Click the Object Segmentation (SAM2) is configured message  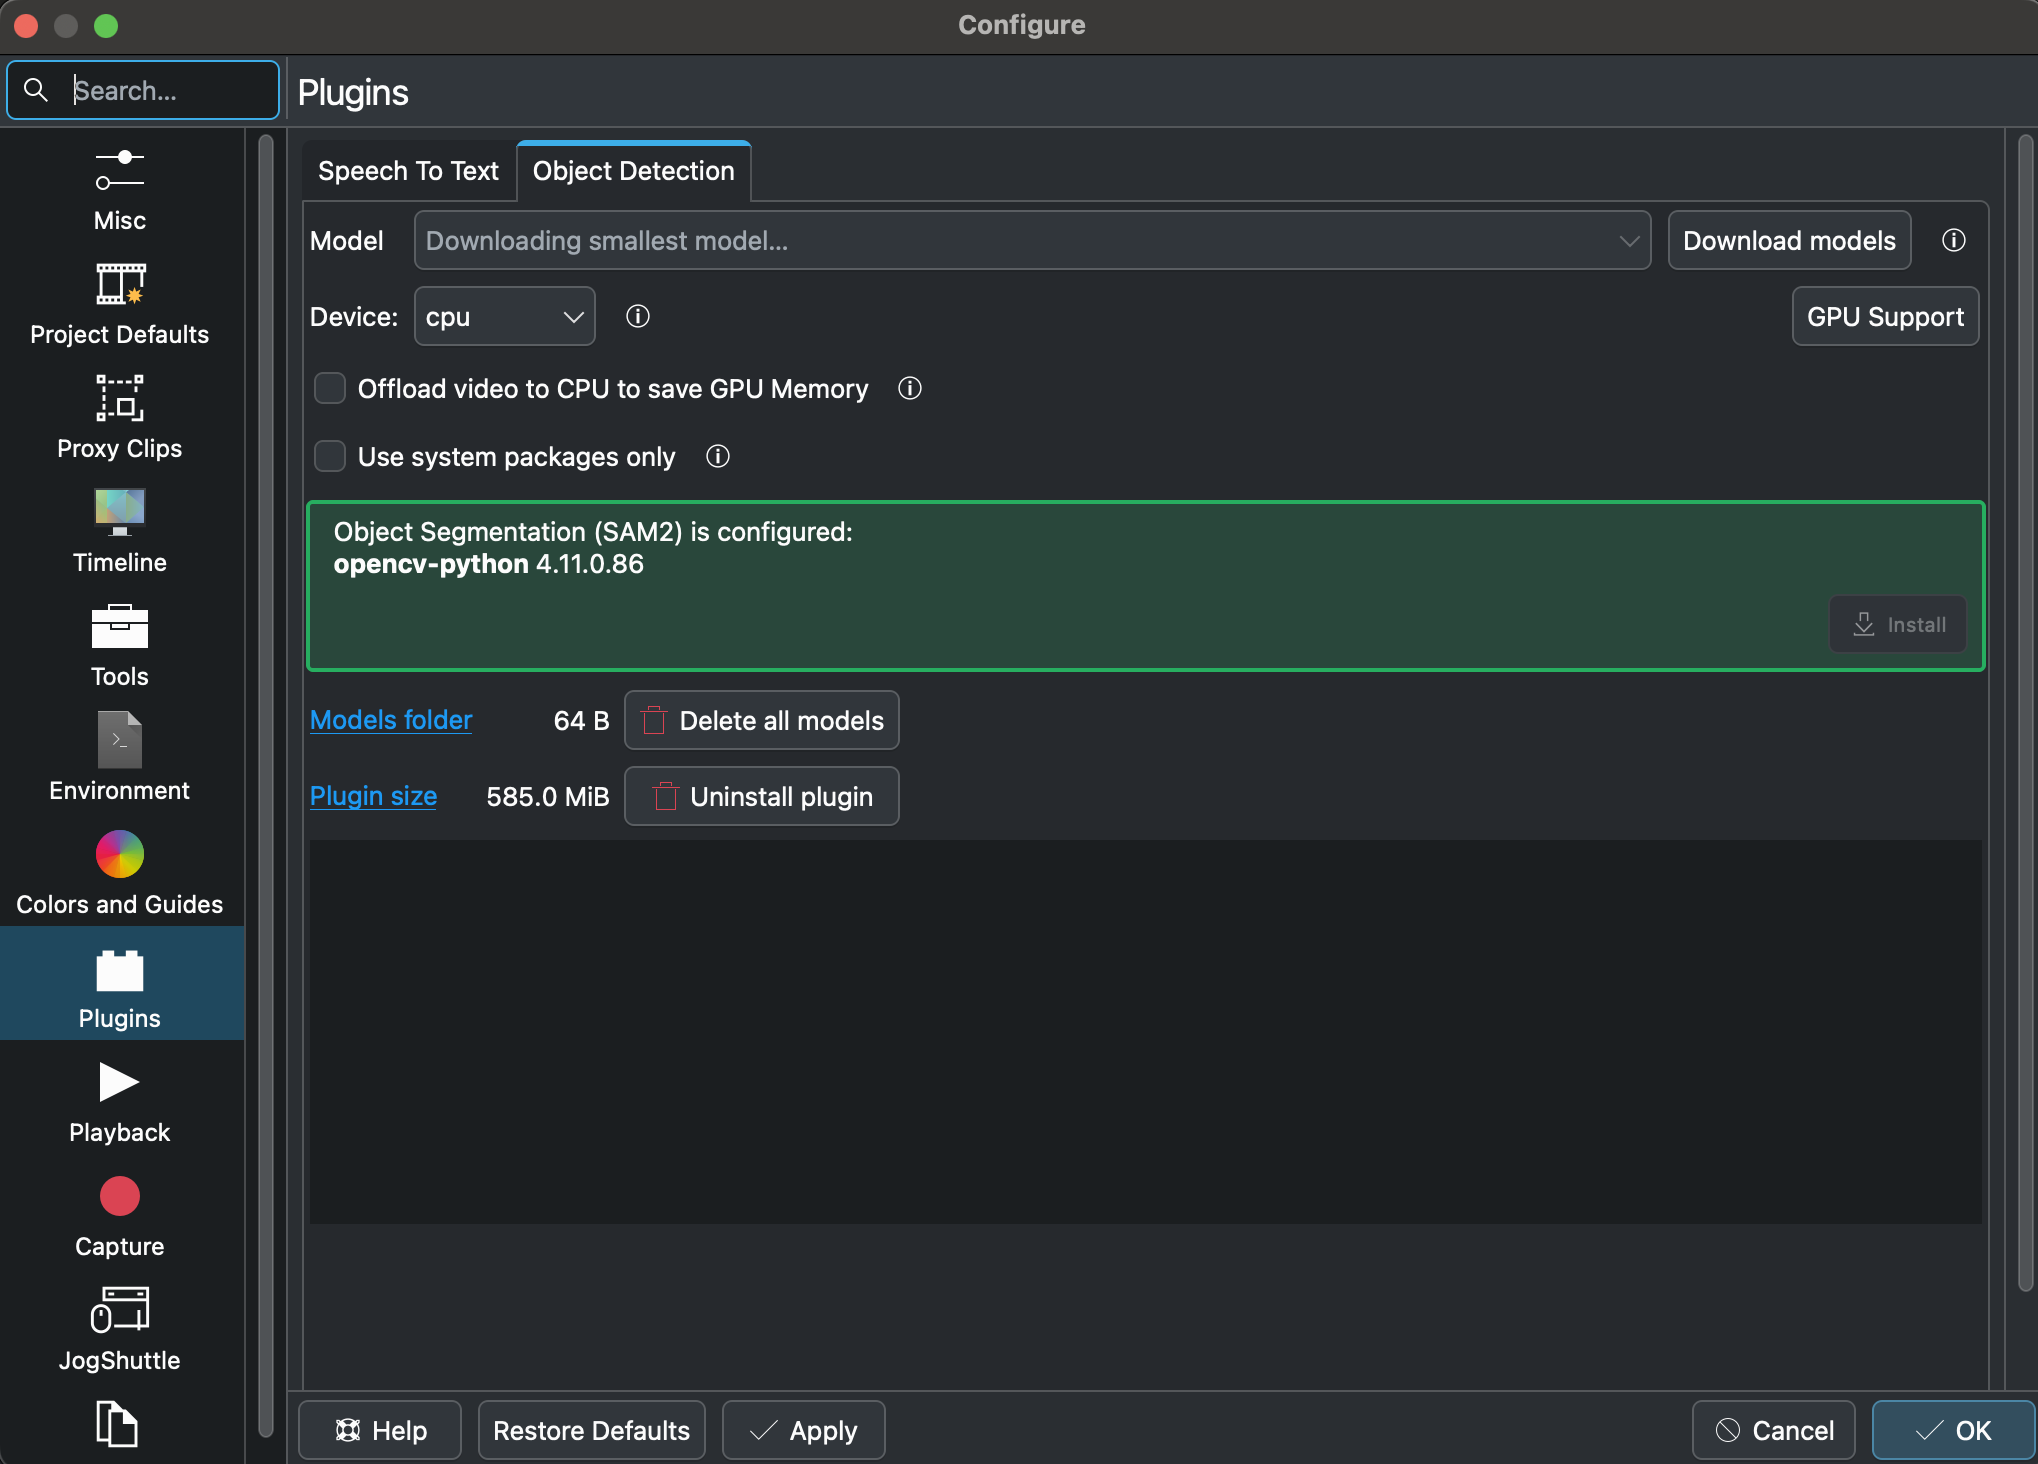(x=593, y=531)
